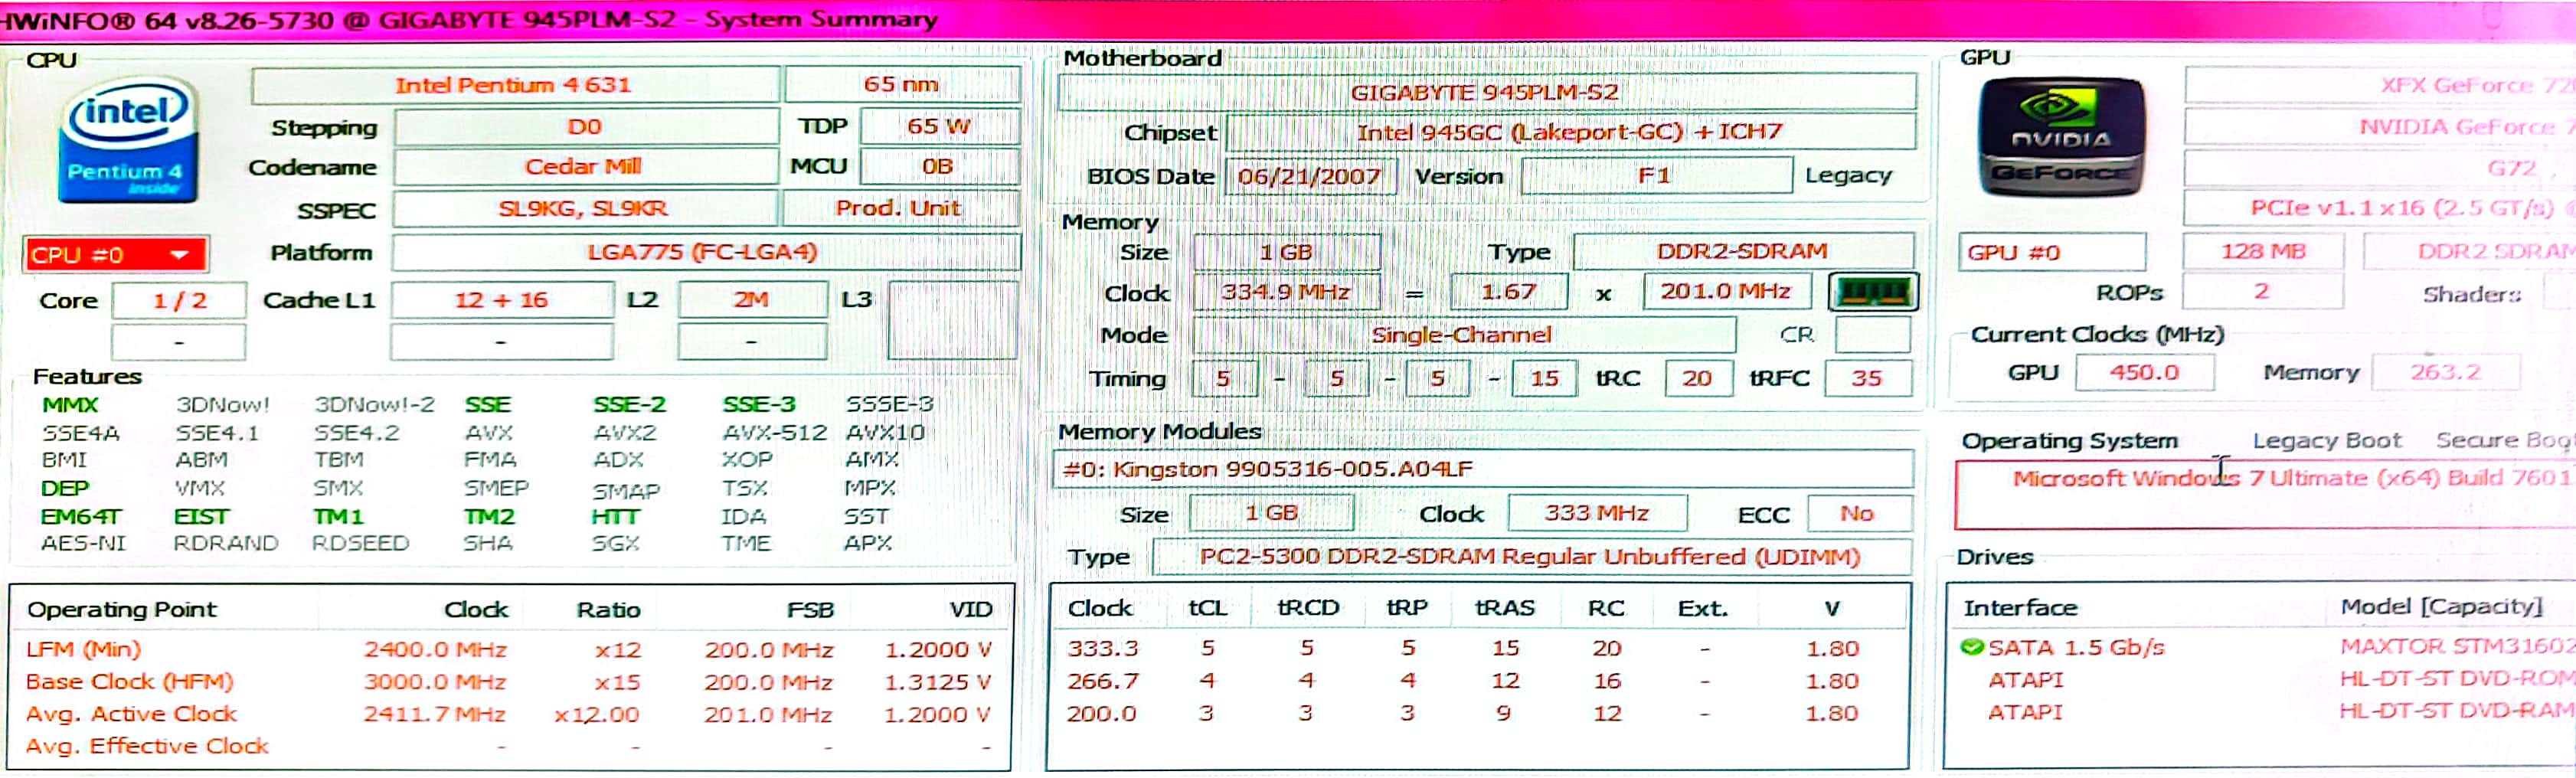
Task: Click the BIOS version F1 field
Action: [1656, 176]
